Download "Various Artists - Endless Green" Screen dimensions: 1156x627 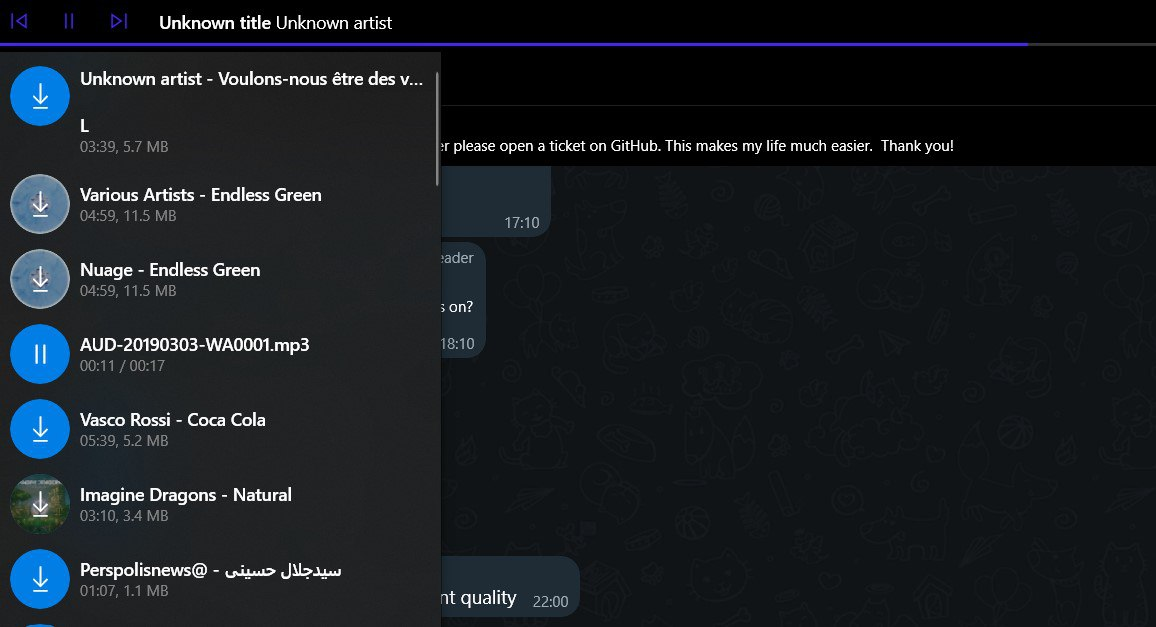click(40, 204)
